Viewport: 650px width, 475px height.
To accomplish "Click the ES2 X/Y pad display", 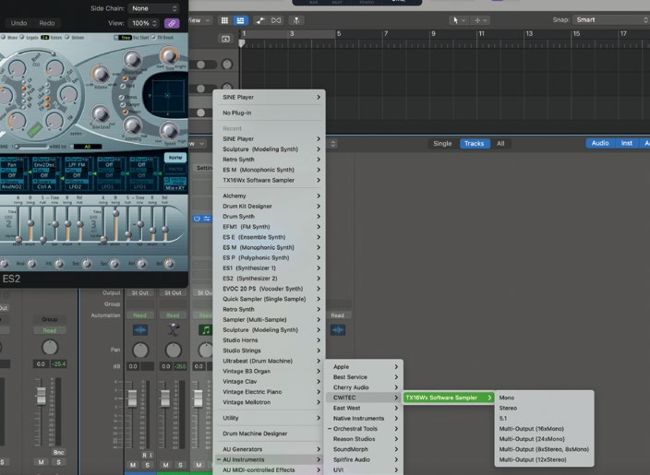I will point(167,96).
